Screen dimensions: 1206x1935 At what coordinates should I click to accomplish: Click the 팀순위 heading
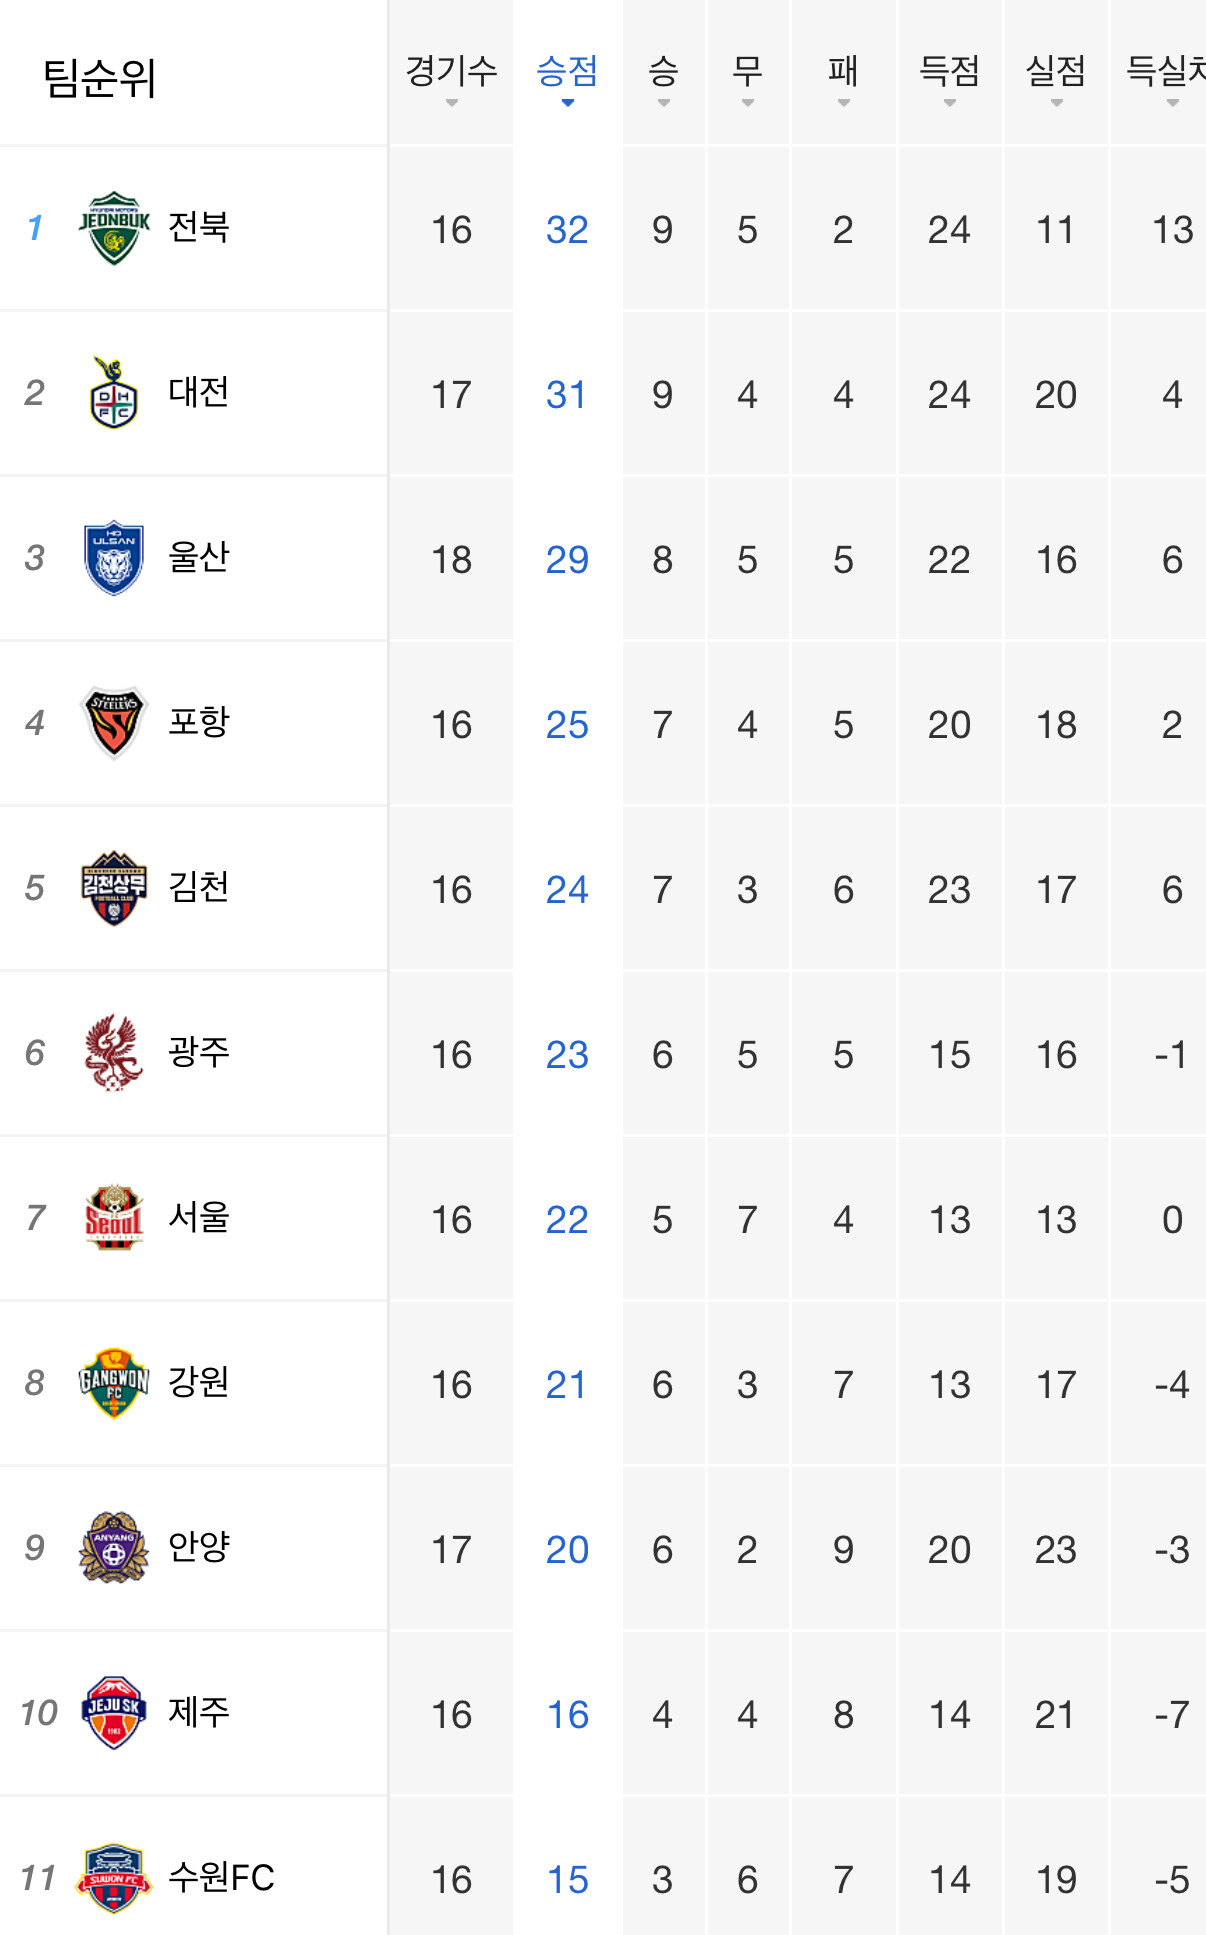pyautogui.click(x=99, y=77)
